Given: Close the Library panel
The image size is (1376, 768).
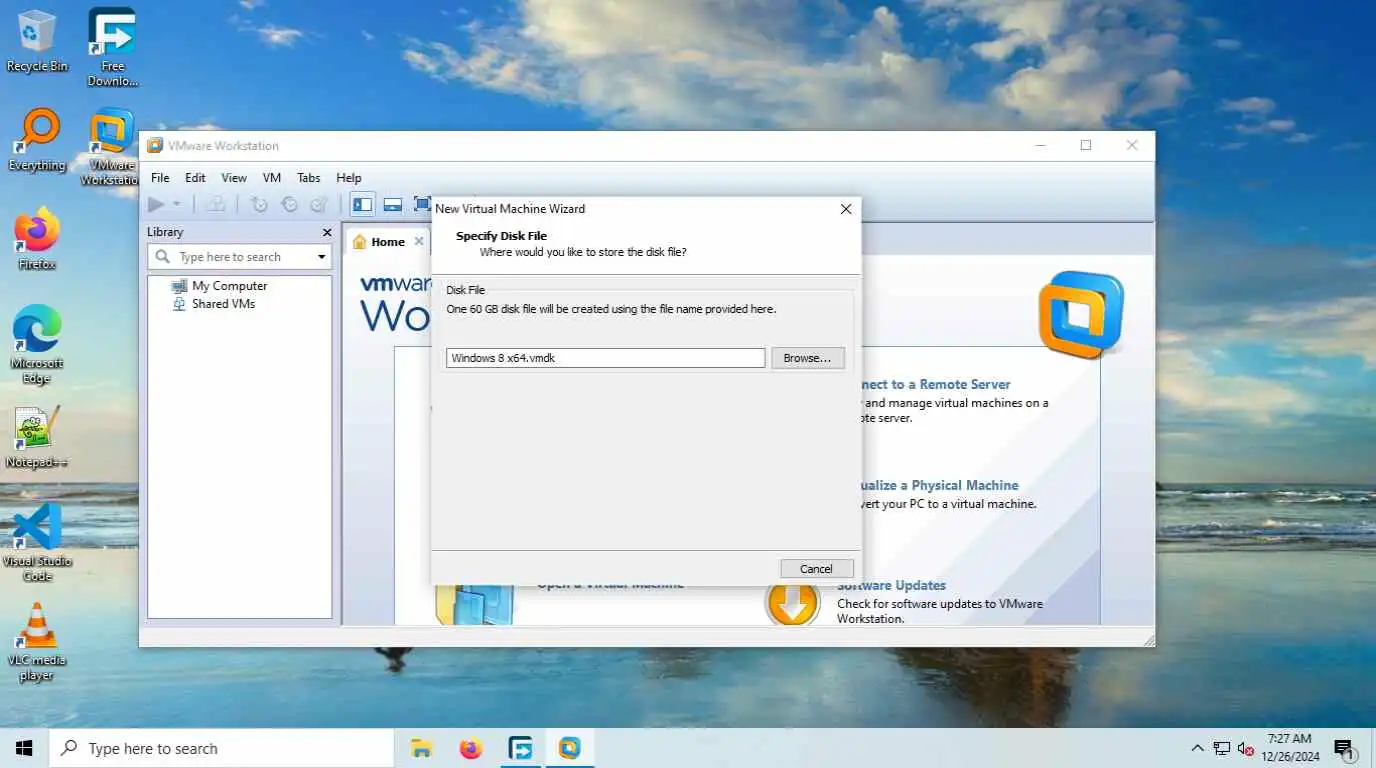Looking at the screenshot, I should [326, 232].
